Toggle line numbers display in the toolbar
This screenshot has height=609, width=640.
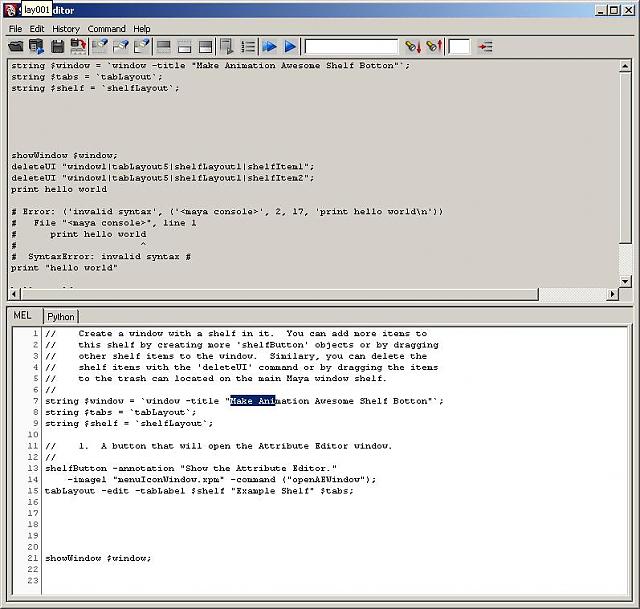click(x=248, y=46)
